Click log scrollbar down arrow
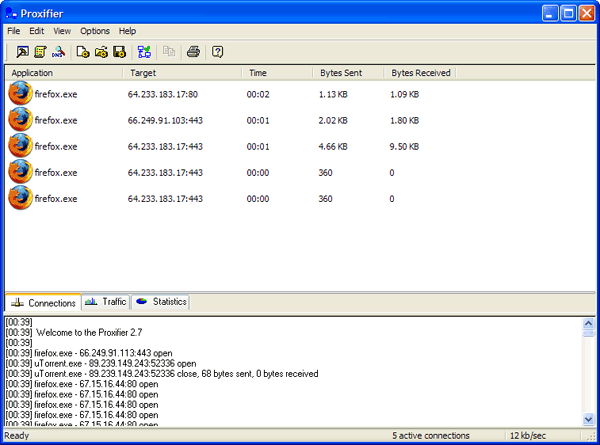Image resolution: width=600 pixels, height=445 pixels. click(589, 419)
